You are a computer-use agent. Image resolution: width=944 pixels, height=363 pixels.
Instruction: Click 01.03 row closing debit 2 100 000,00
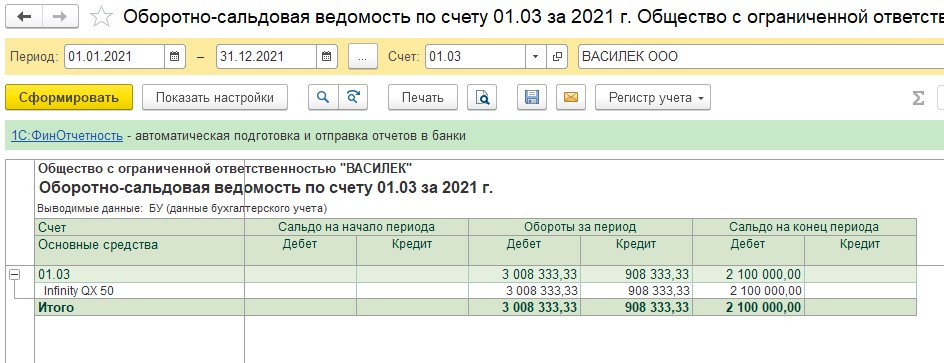748,275
